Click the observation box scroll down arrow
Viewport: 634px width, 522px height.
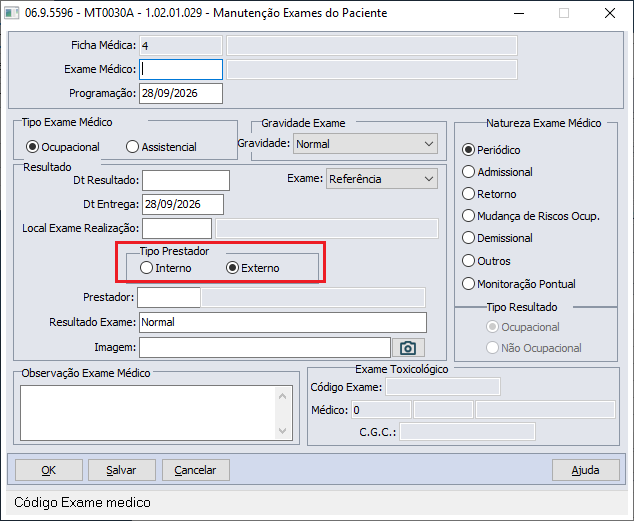pos(283,431)
